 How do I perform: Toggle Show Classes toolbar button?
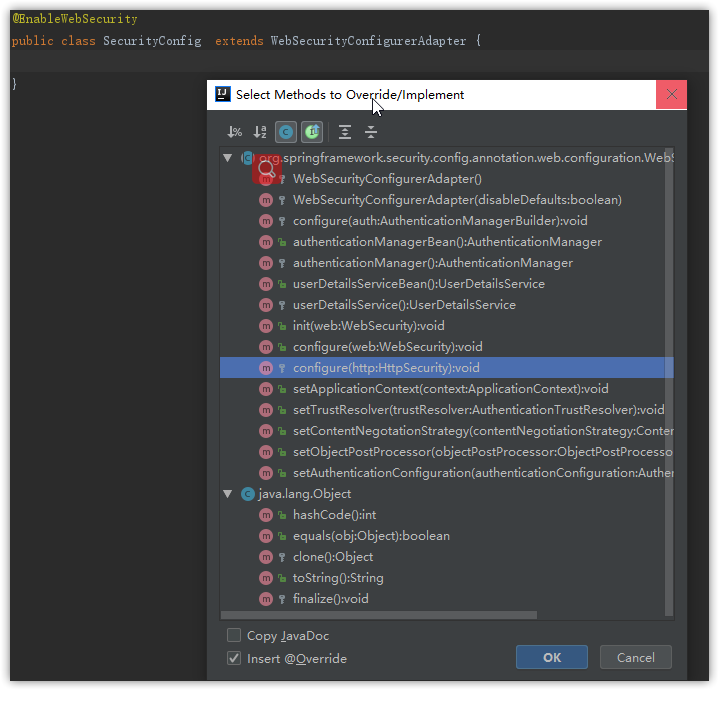pyautogui.click(x=286, y=132)
